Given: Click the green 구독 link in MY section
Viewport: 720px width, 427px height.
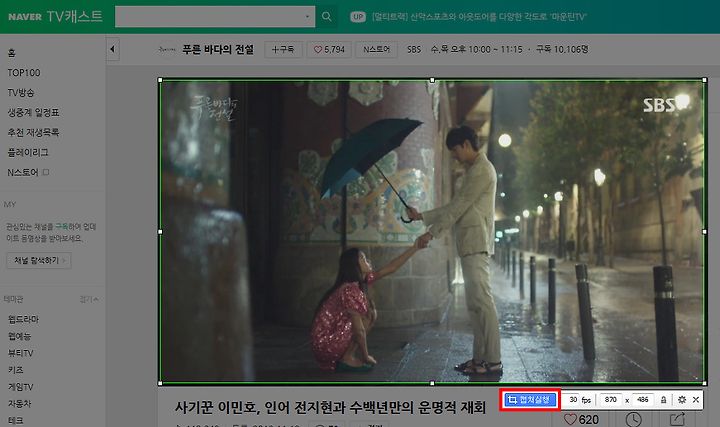Looking at the screenshot, I should pyautogui.click(x=61, y=227).
